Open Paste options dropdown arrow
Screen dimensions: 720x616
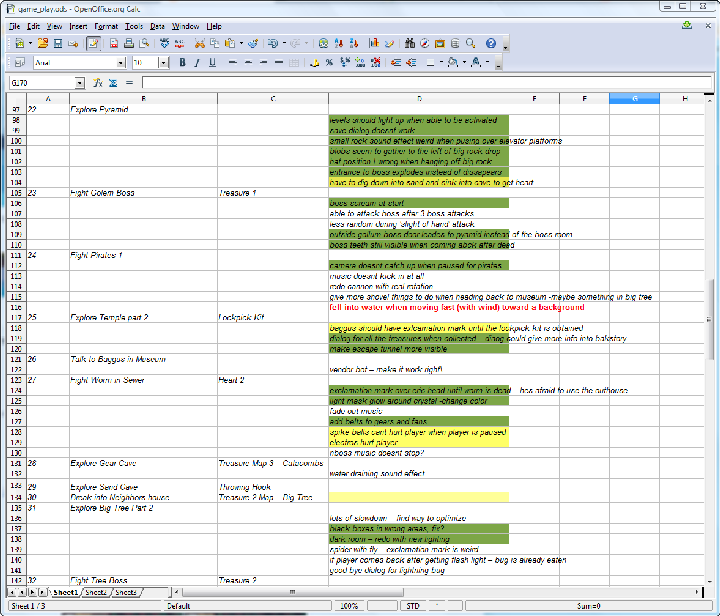tap(241, 43)
